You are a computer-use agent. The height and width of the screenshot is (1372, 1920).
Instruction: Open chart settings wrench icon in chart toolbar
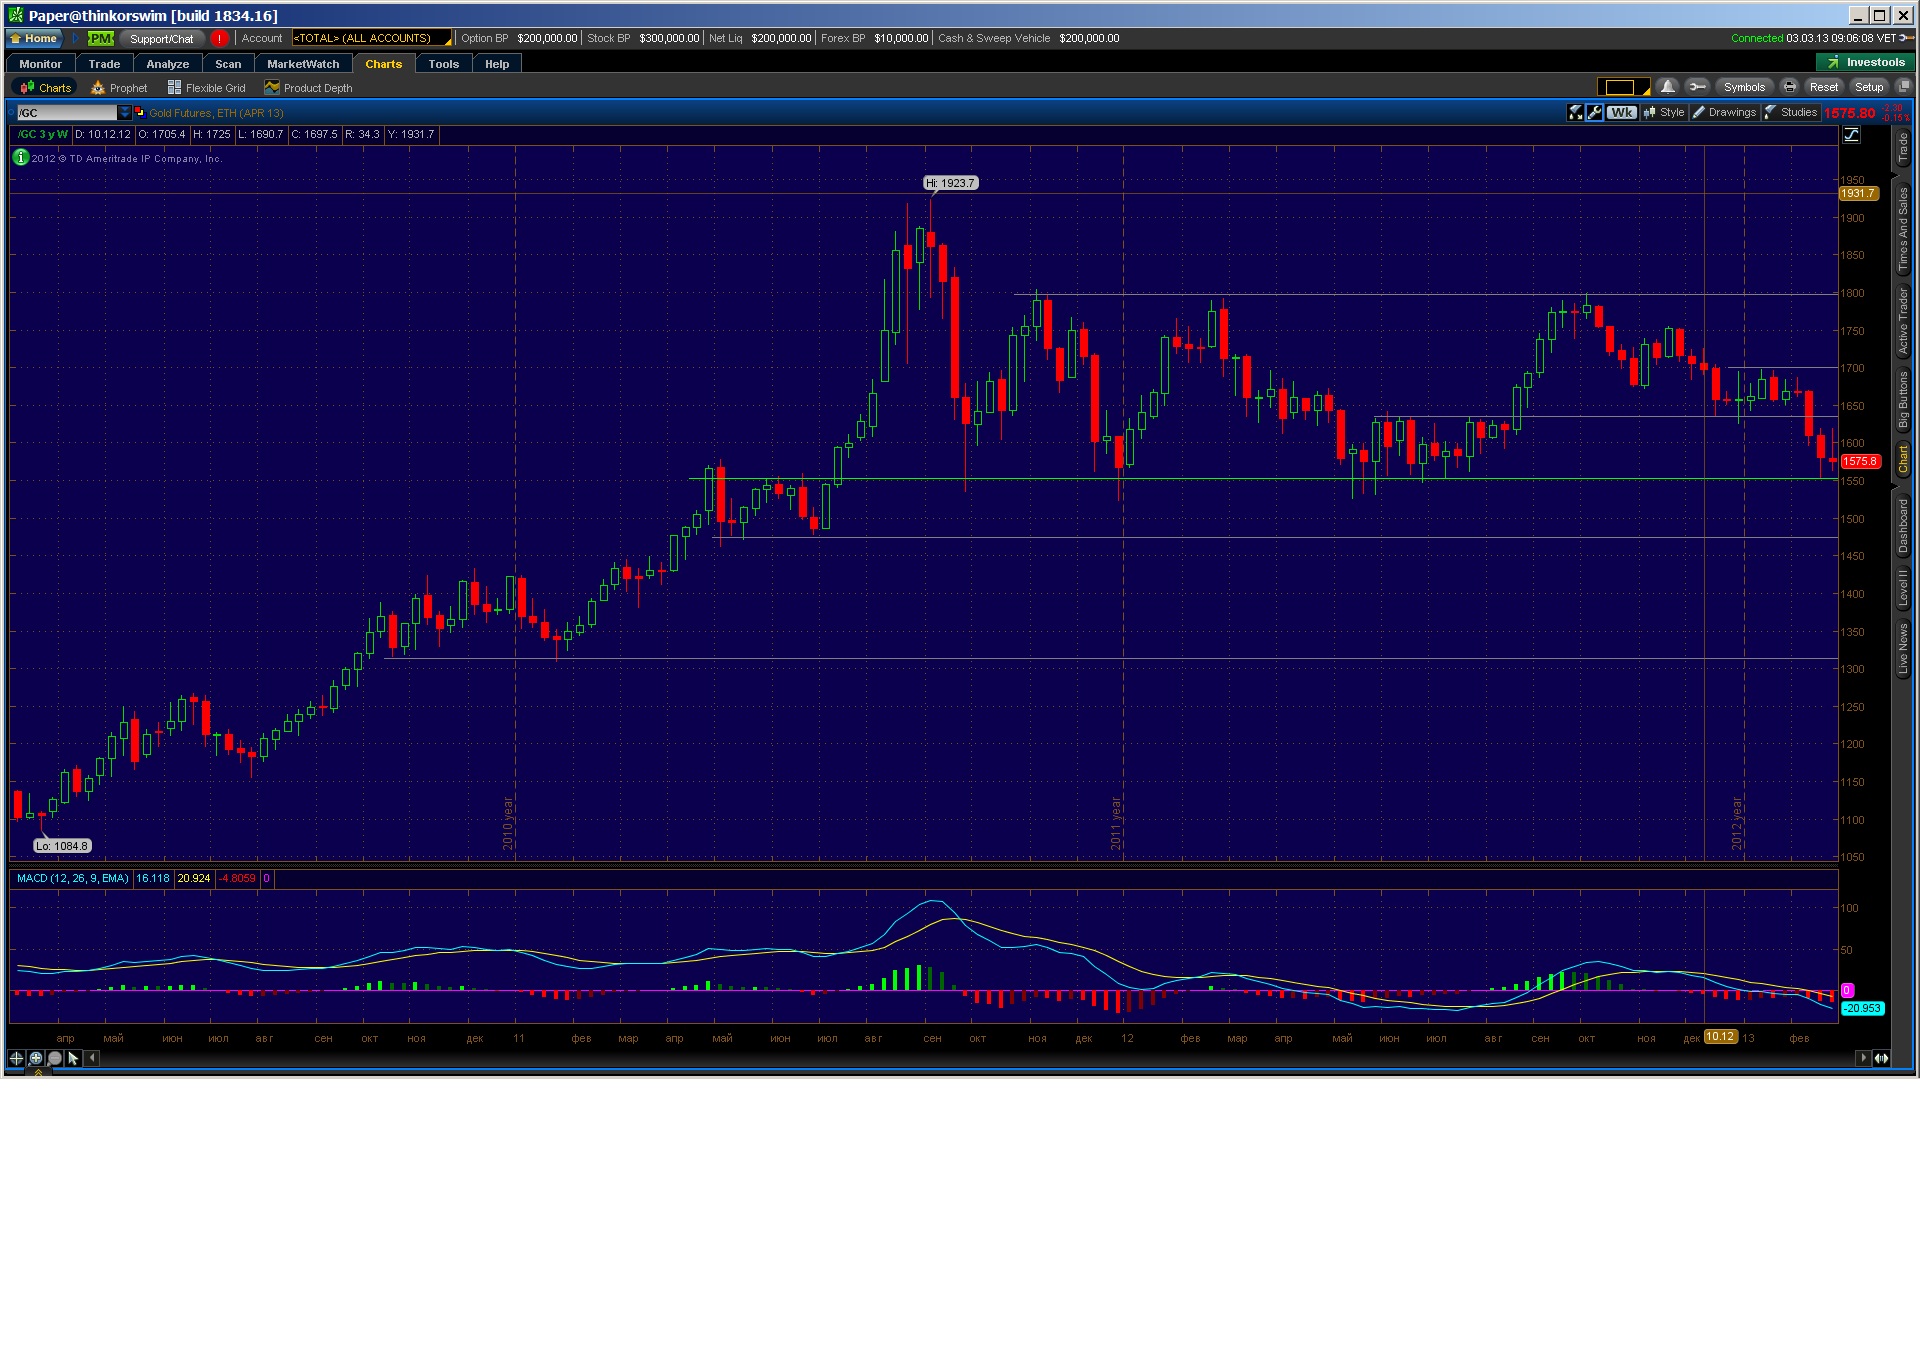click(1595, 112)
